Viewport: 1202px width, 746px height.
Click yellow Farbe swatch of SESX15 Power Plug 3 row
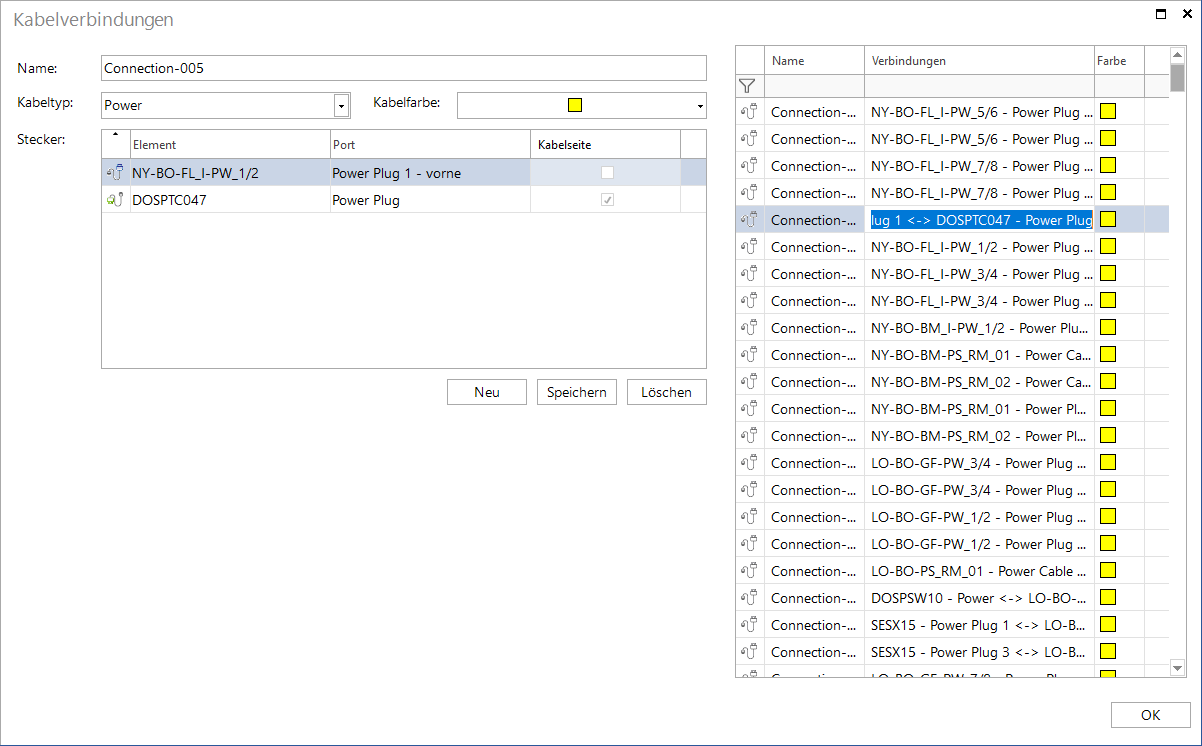(x=1108, y=651)
